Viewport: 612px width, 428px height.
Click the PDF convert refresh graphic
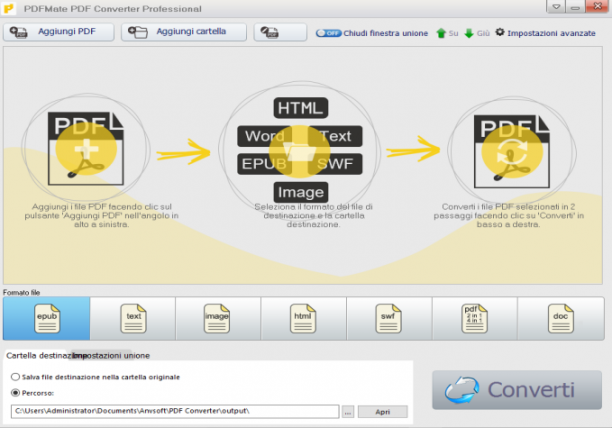512,151
